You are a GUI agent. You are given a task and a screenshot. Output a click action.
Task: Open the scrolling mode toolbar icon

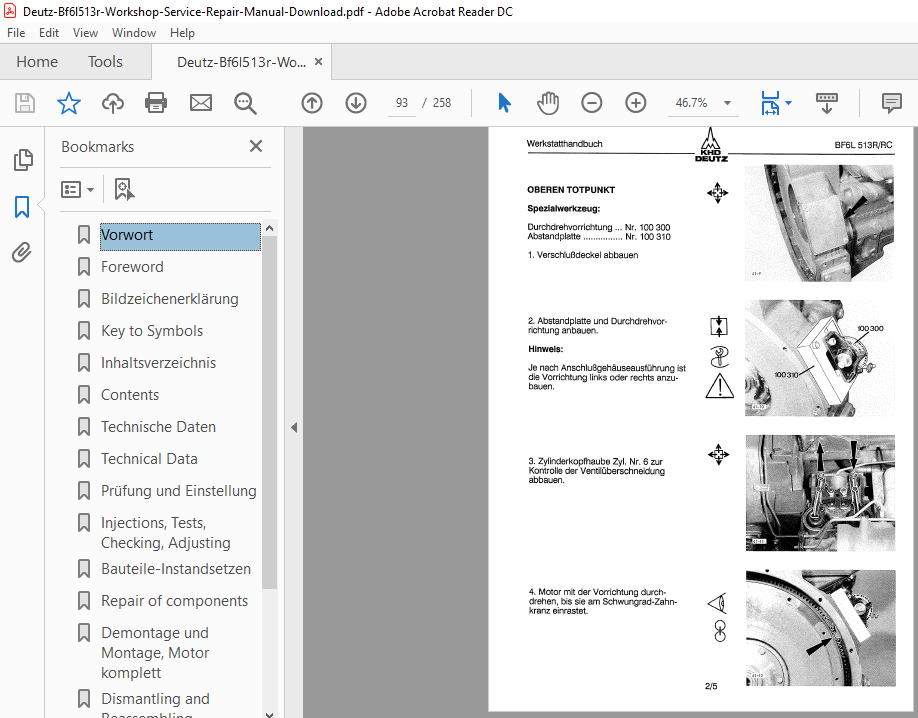[827, 103]
